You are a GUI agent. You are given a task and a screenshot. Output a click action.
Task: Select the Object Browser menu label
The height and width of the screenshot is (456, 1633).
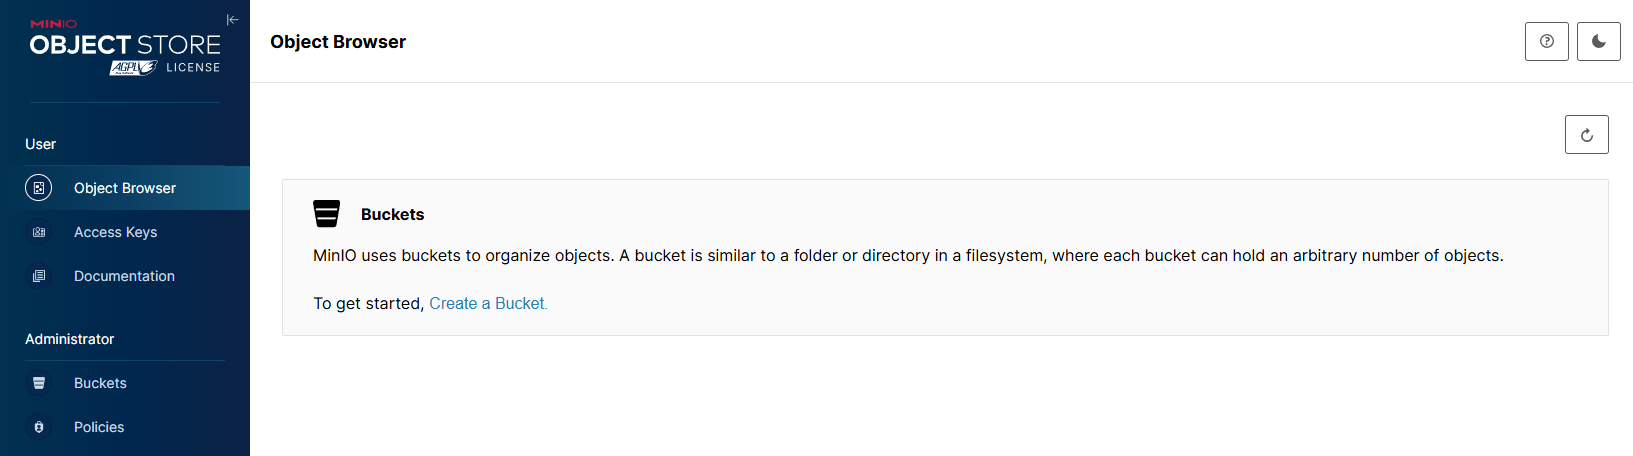click(125, 188)
